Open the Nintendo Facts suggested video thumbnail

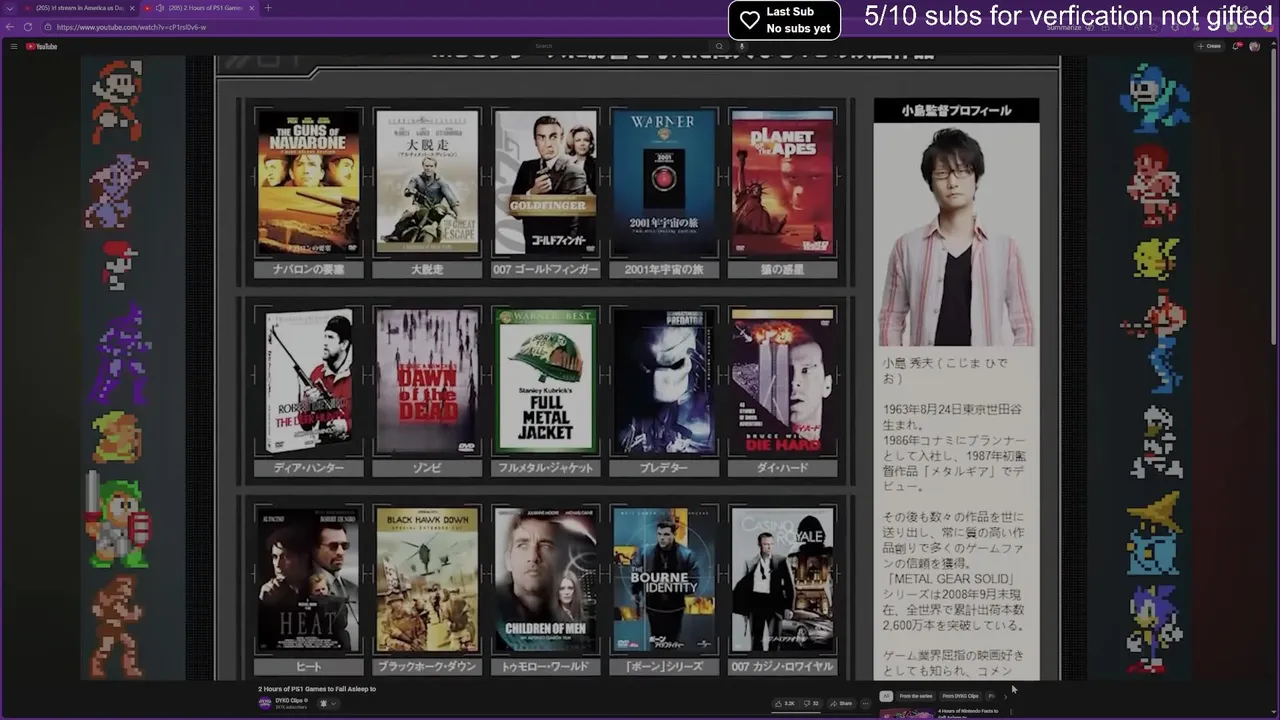(x=907, y=714)
